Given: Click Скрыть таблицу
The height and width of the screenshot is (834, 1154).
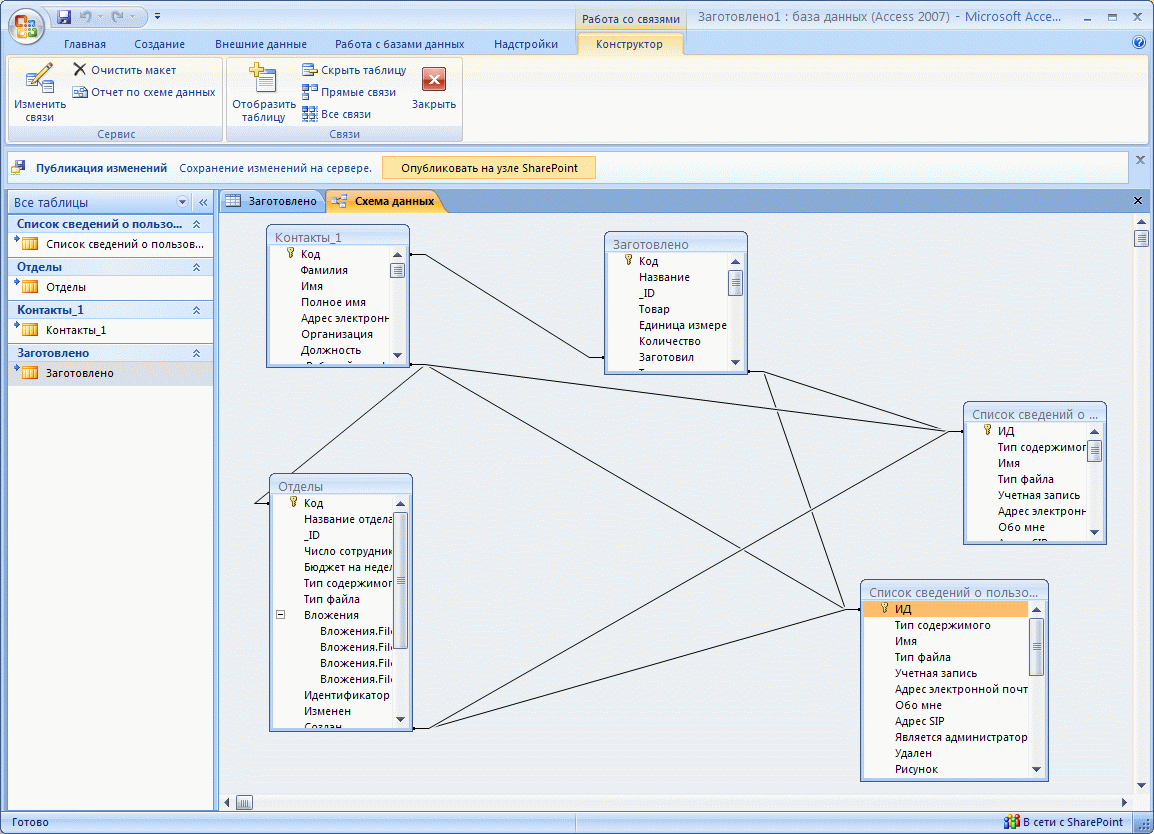Looking at the screenshot, I should [x=354, y=70].
